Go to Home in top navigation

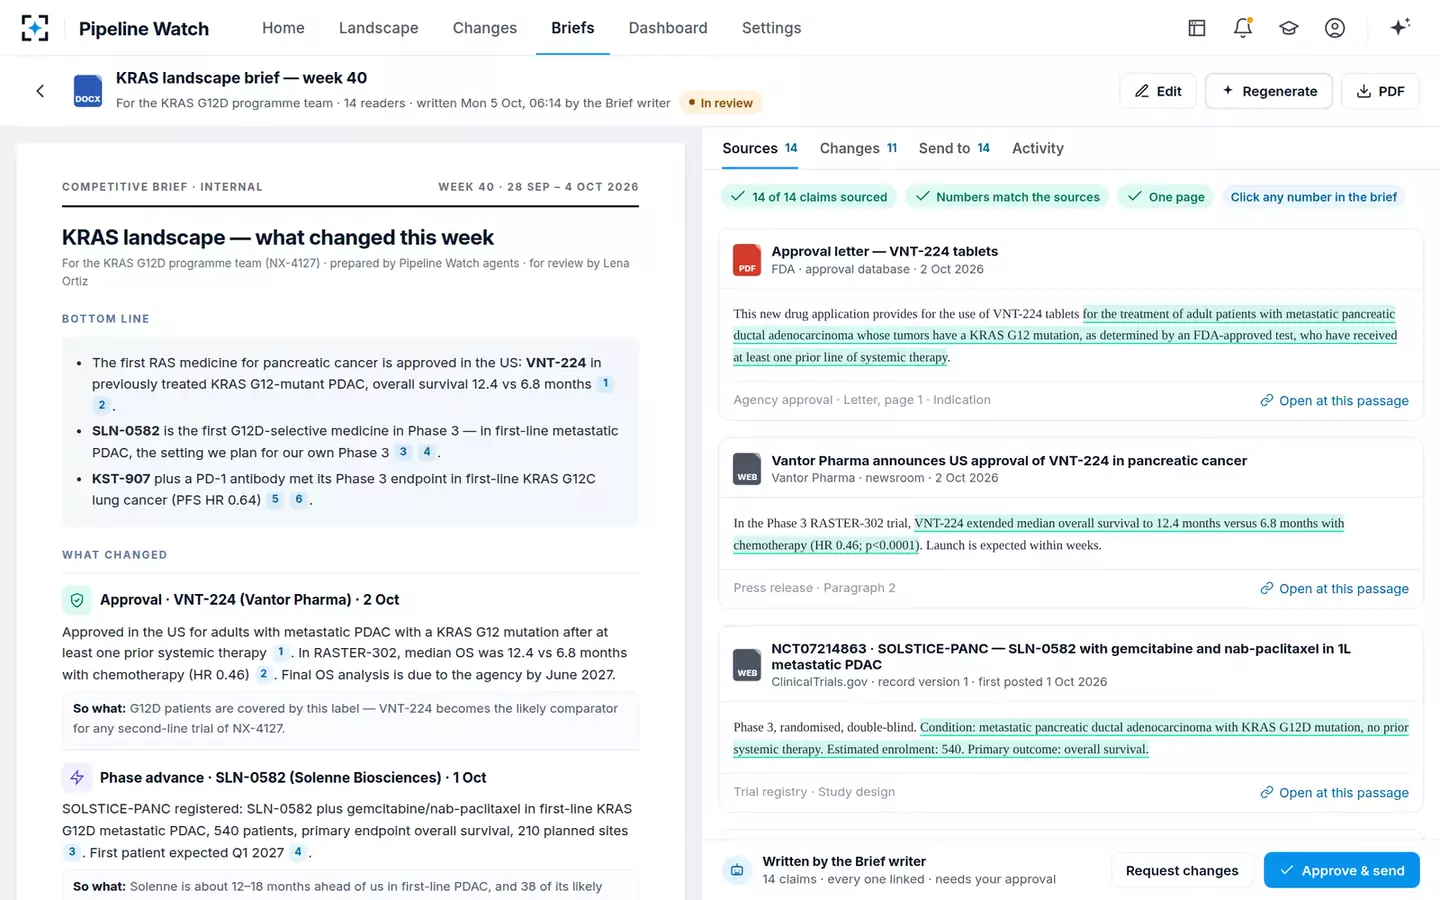[x=283, y=28]
